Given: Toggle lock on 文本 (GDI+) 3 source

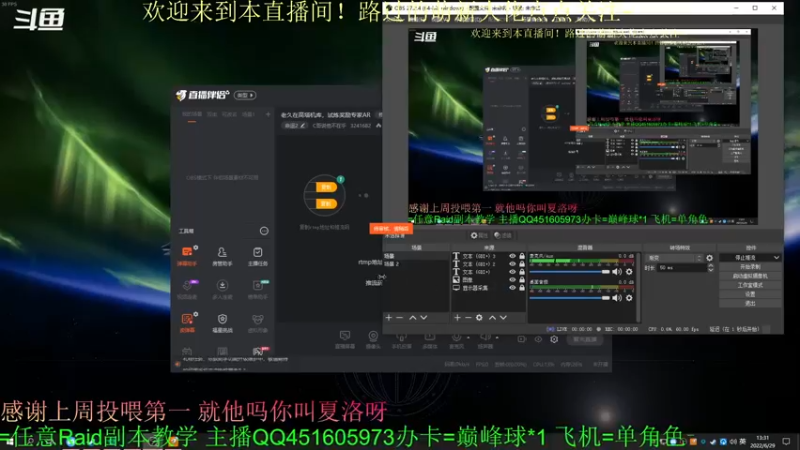Looking at the screenshot, I should pos(522,256).
